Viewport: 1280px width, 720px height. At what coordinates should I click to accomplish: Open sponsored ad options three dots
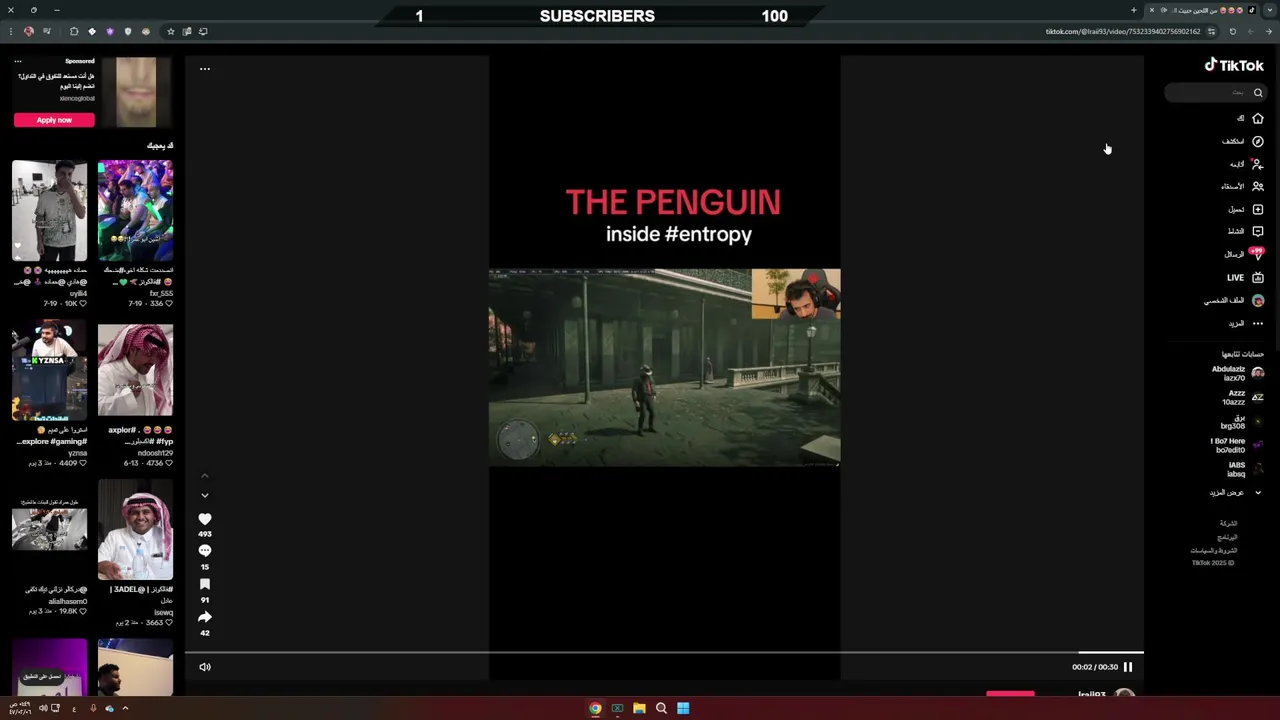(17, 61)
